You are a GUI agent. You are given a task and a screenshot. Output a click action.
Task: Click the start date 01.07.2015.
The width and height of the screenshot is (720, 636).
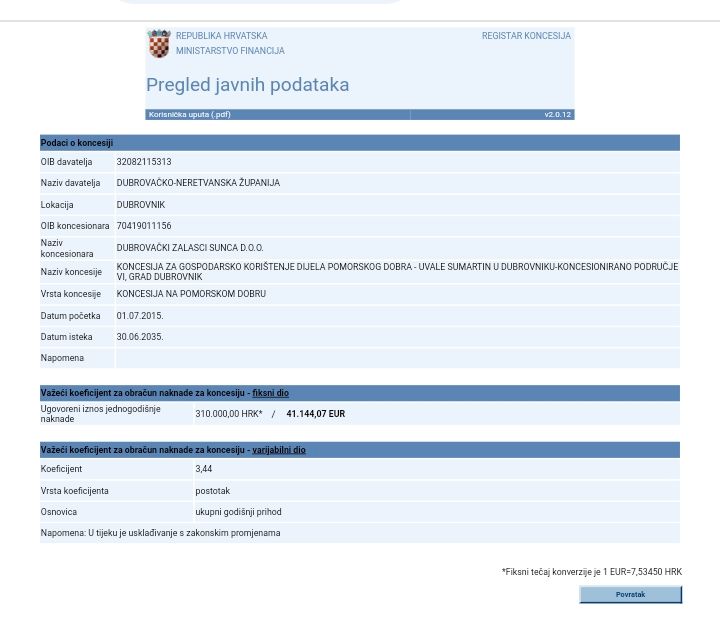(139, 316)
